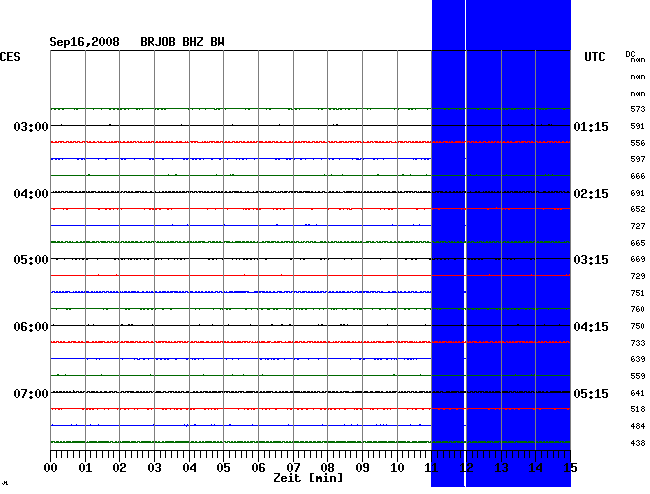Click the 02:15 UTC time label
This screenshot has height=494, width=650.
click(591, 194)
